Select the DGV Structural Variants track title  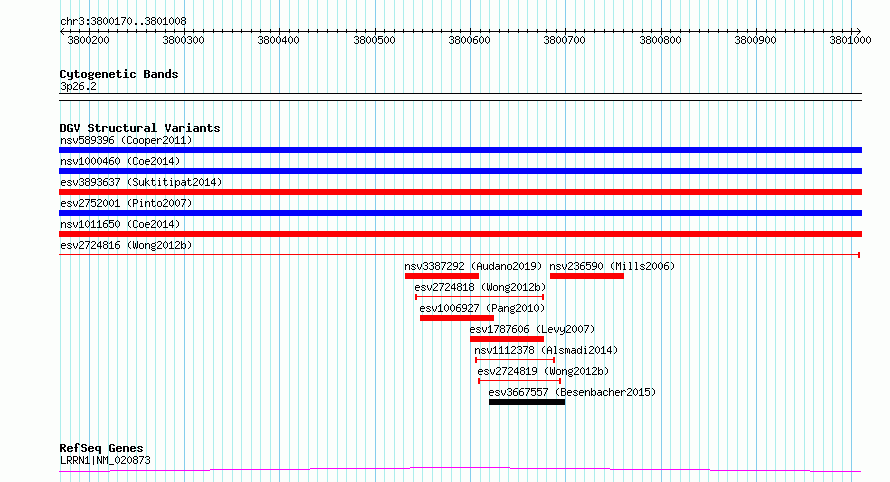tap(140, 128)
